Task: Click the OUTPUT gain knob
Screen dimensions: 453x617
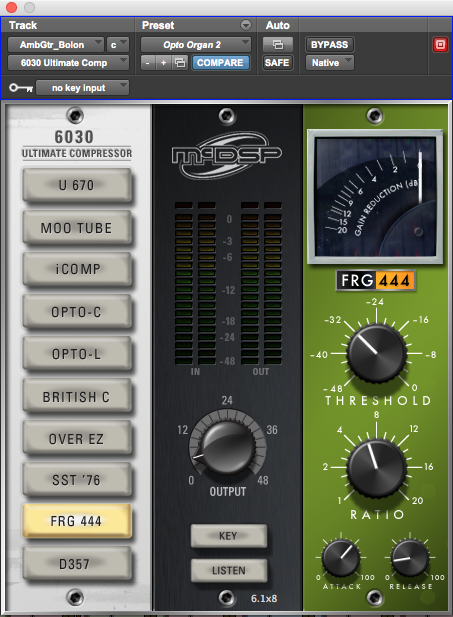Action: click(227, 448)
